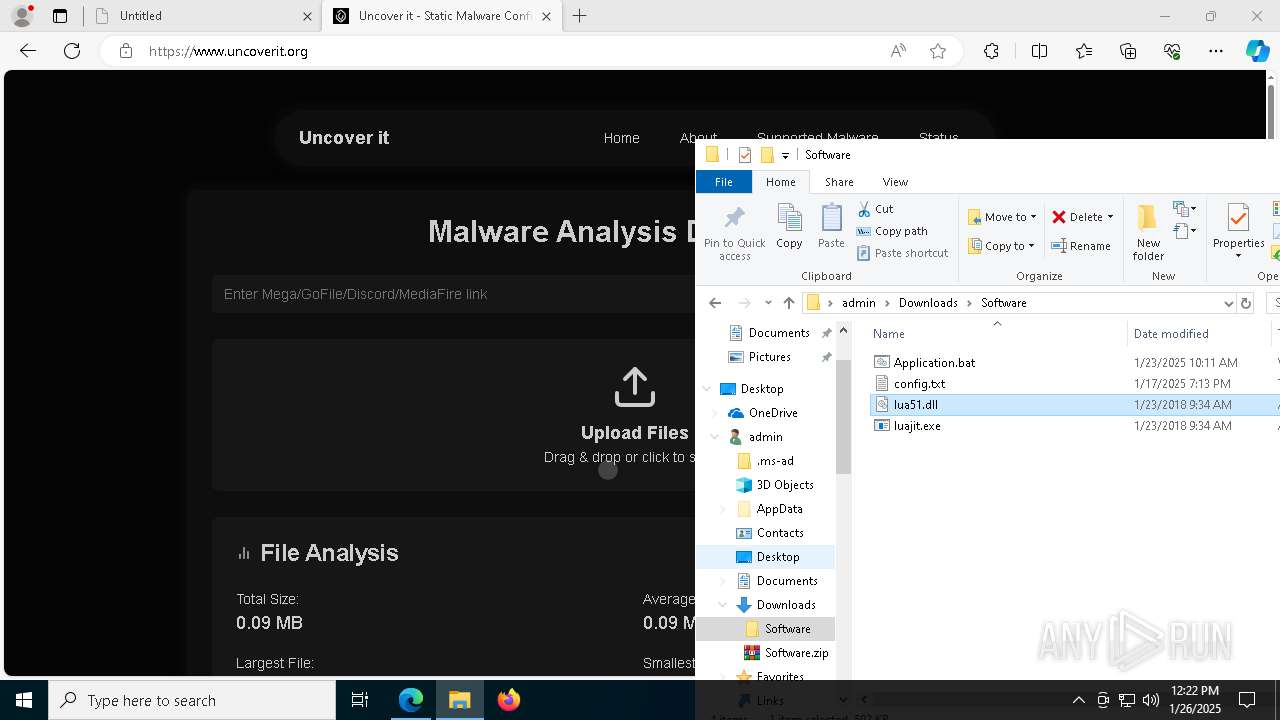This screenshot has height=720, width=1280.
Task: Open Edge read aloud icon
Action: (898, 51)
